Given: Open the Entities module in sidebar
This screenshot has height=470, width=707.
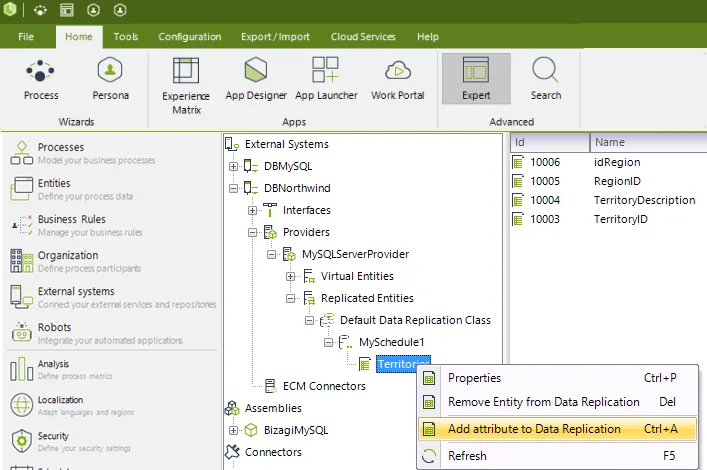Looking at the screenshot, I should pyautogui.click(x=71, y=189).
